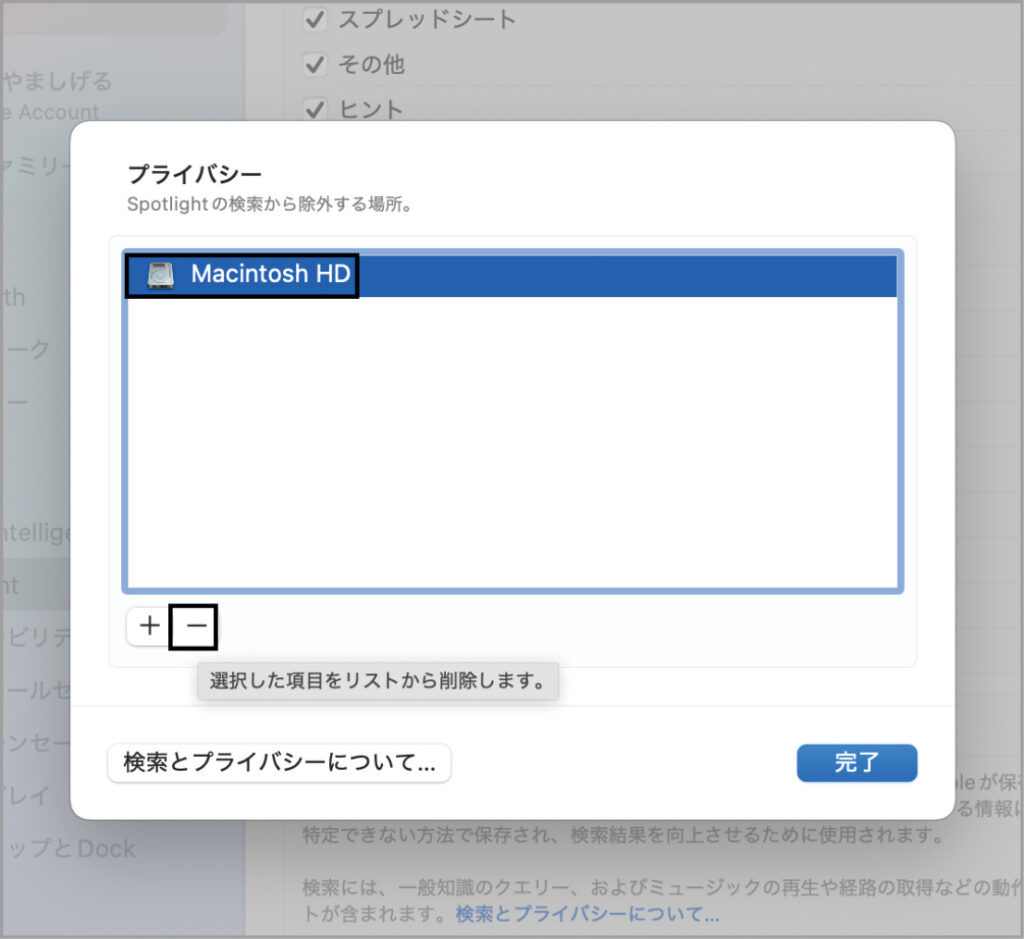Click the plus button to add a location
The width and height of the screenshot is (1024, 939).
coord(150,626)
